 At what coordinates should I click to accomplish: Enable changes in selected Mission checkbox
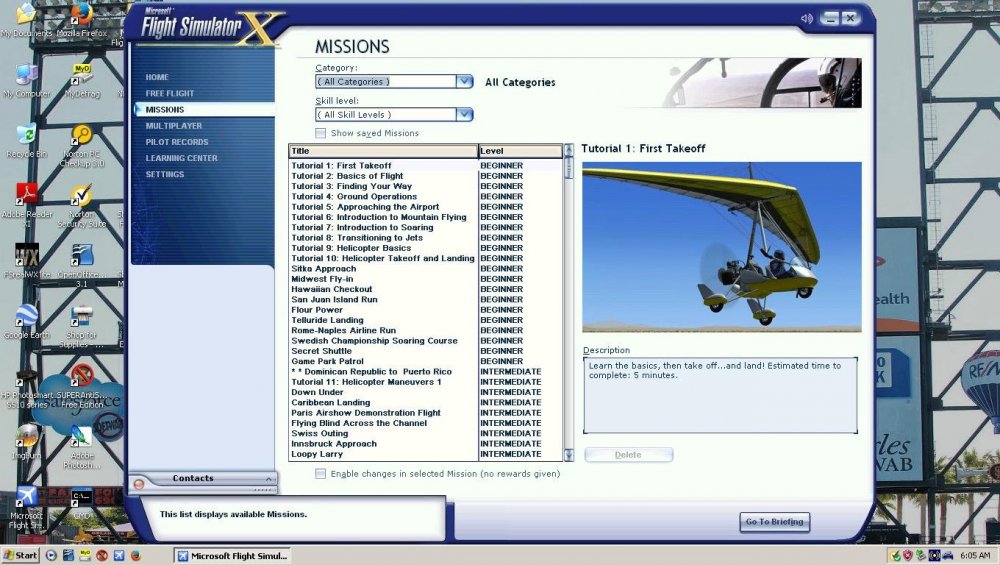click(320, 474)
